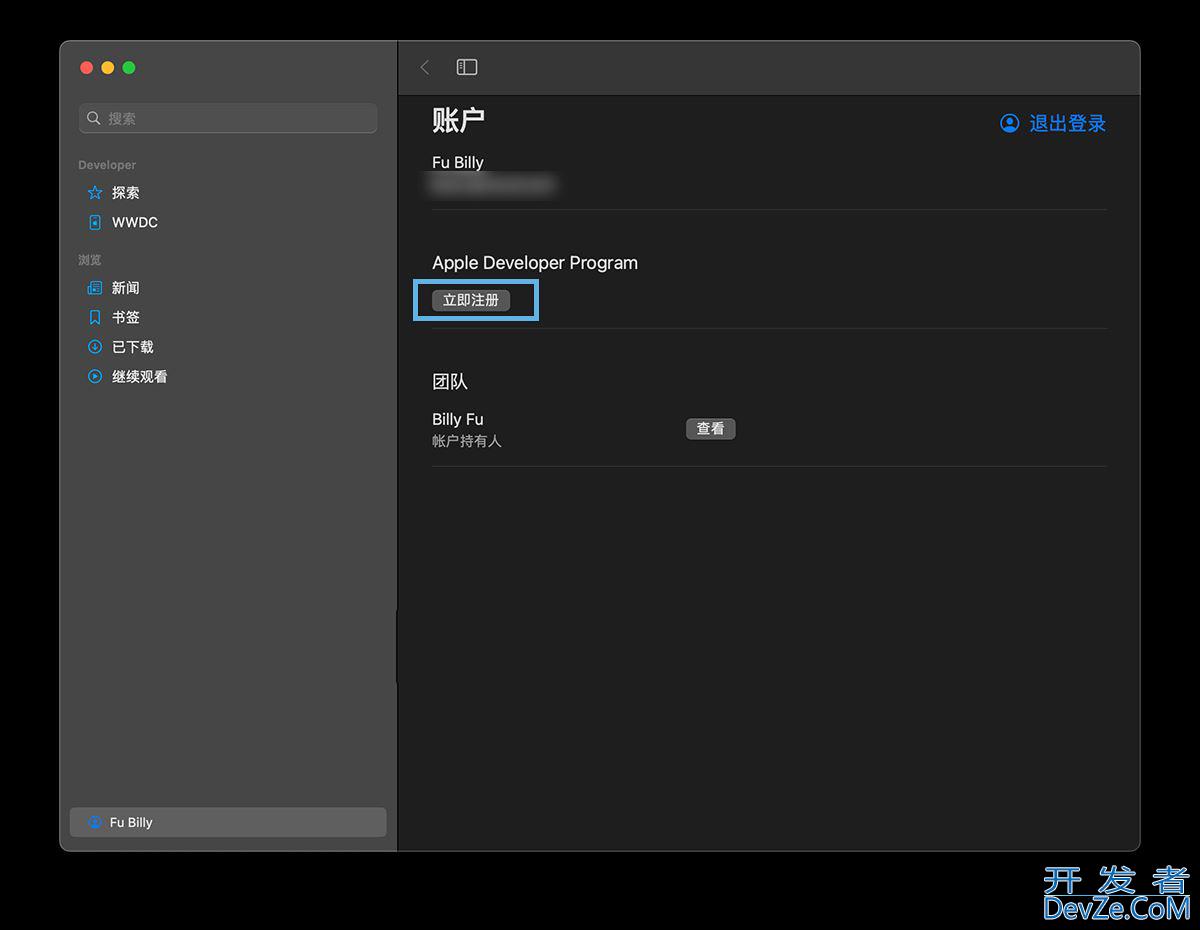Click the 浏览 sidebar header
Screen dimensions: 1200x930
90,260
